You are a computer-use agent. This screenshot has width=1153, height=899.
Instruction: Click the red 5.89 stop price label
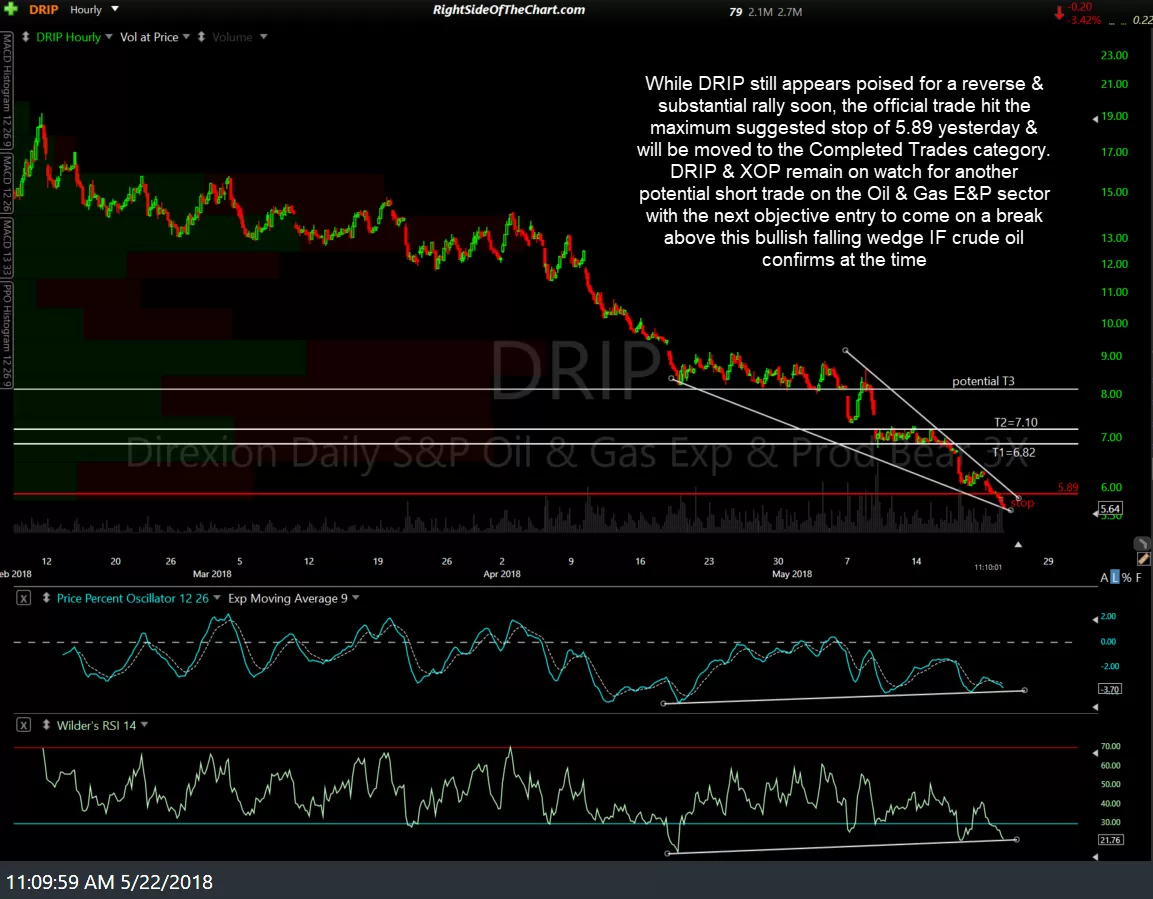1068,487
